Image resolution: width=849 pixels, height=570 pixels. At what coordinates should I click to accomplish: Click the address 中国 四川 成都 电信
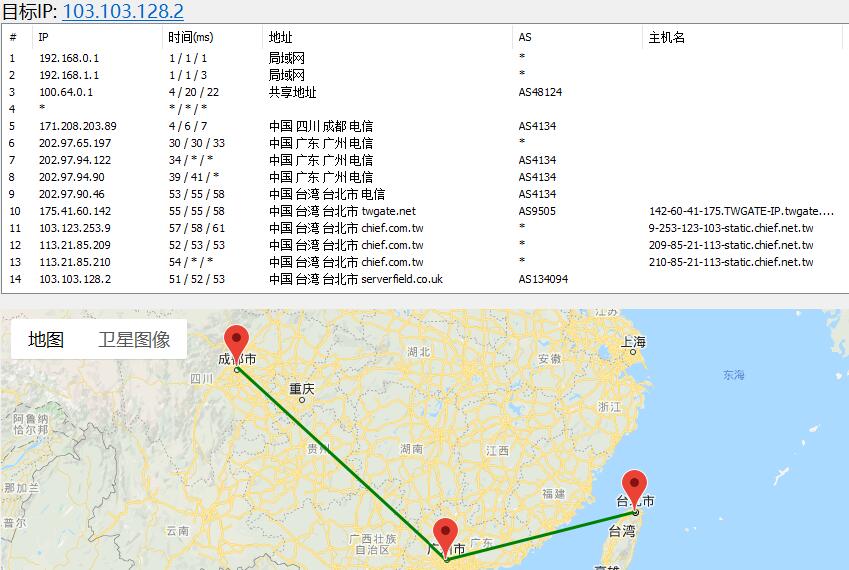pos(321,126)
